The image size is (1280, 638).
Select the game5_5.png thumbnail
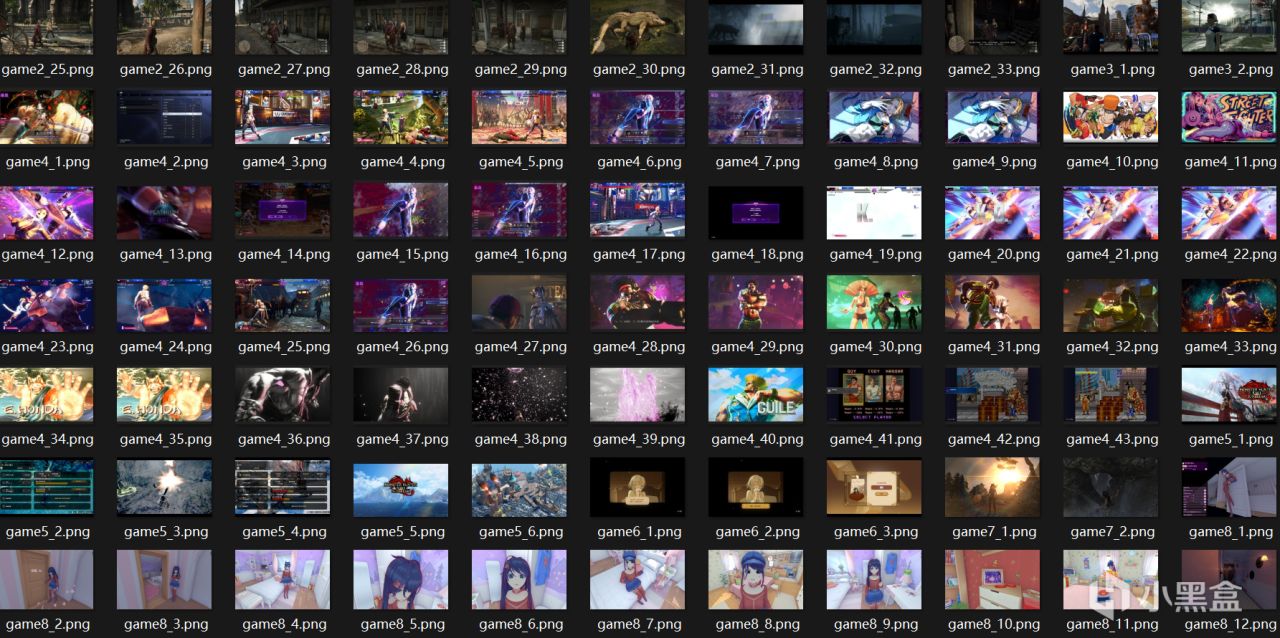401,490
